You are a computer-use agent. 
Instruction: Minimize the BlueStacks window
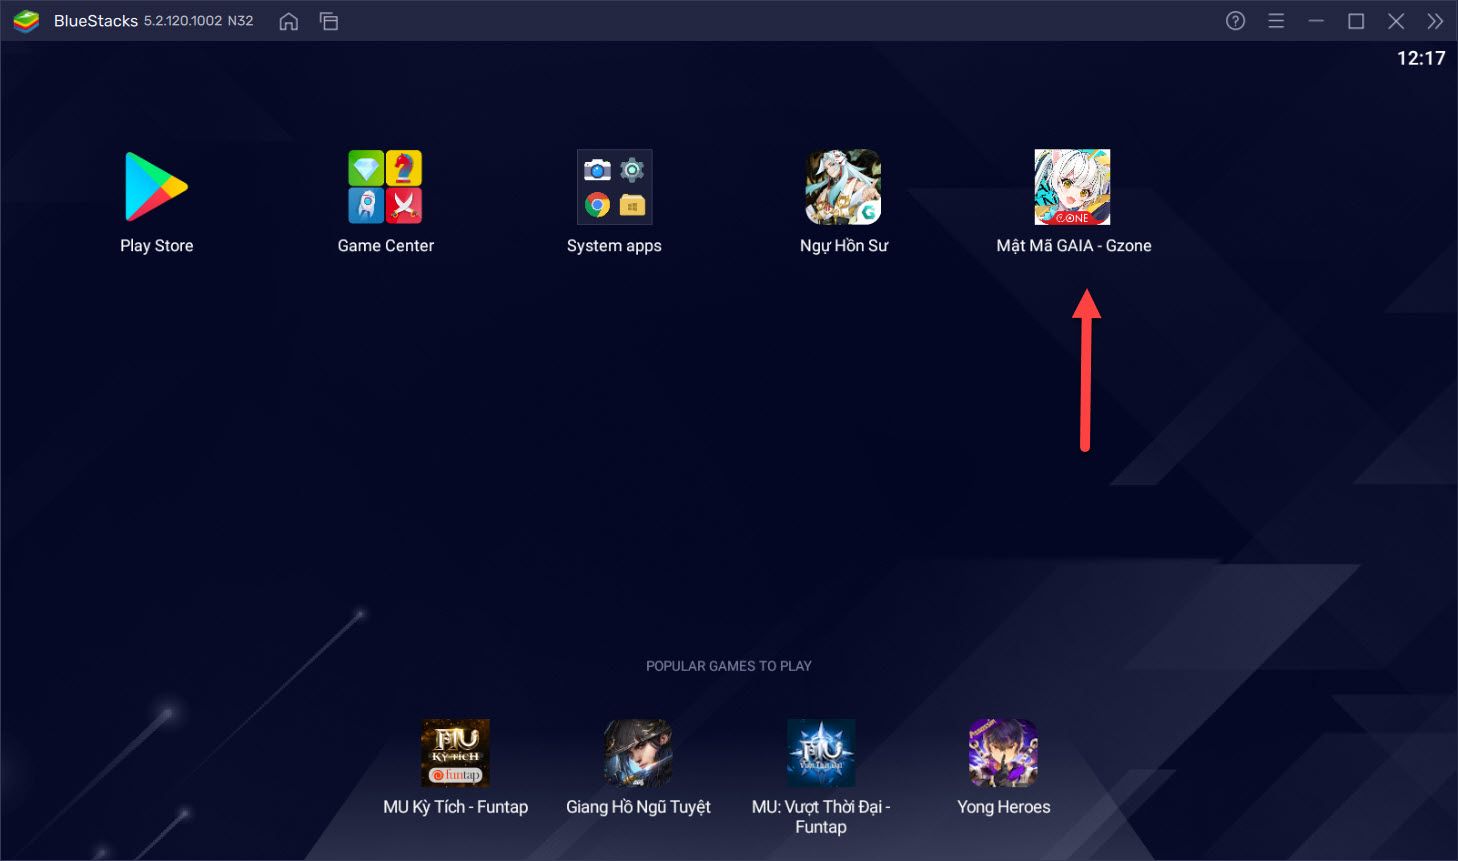pyautogui.click(x=1316, y=21)
